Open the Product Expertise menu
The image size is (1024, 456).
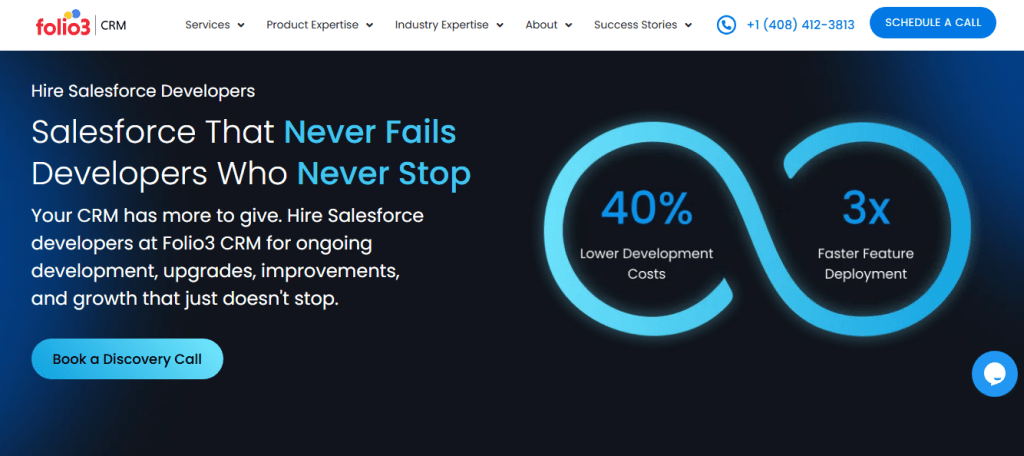[x=312, y=25]
